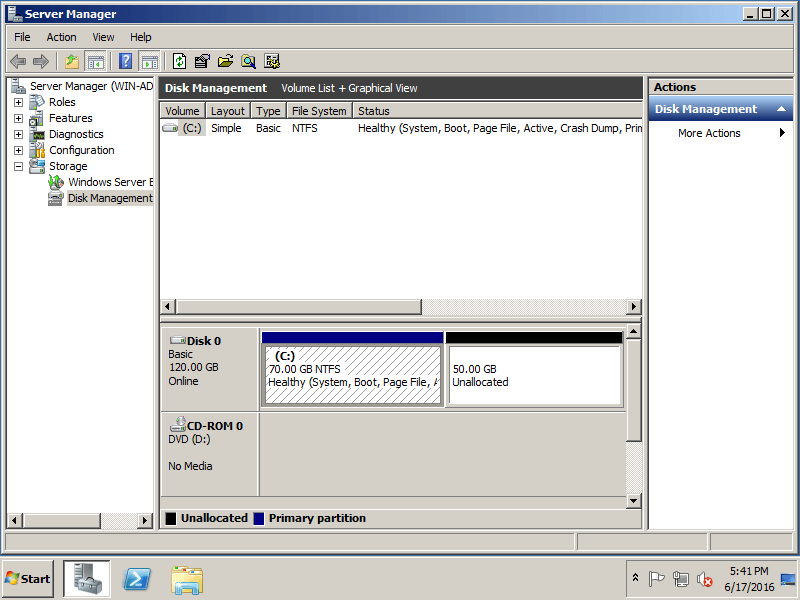800x600 pixels.
Task: Sort by the File System column header
Action: (x=319, y=111)
